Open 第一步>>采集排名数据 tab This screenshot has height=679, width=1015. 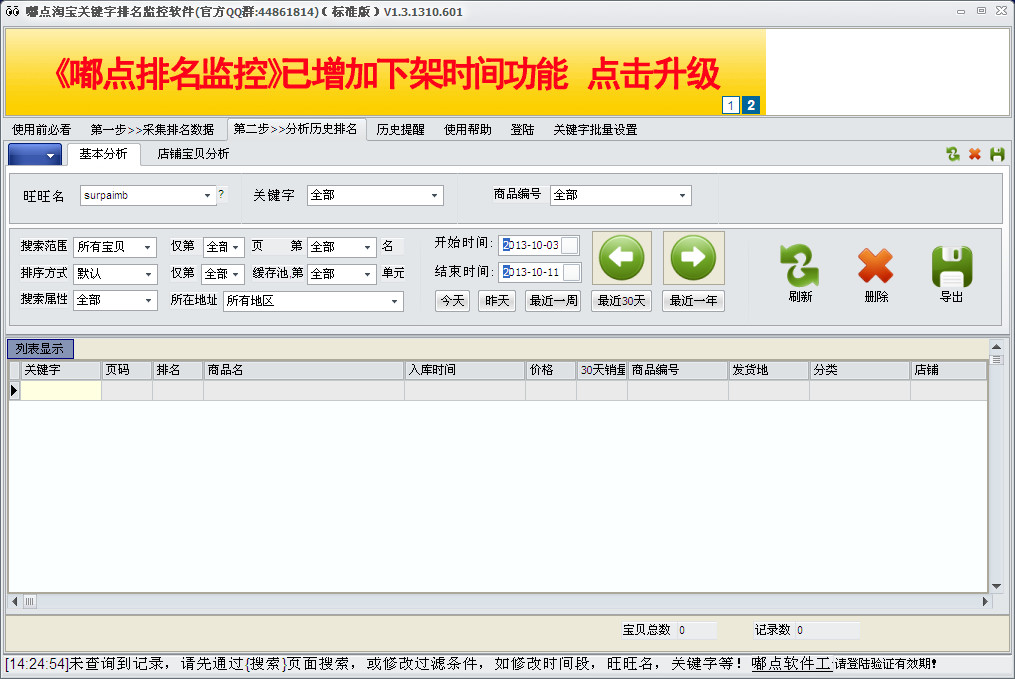tap(152, 129)
